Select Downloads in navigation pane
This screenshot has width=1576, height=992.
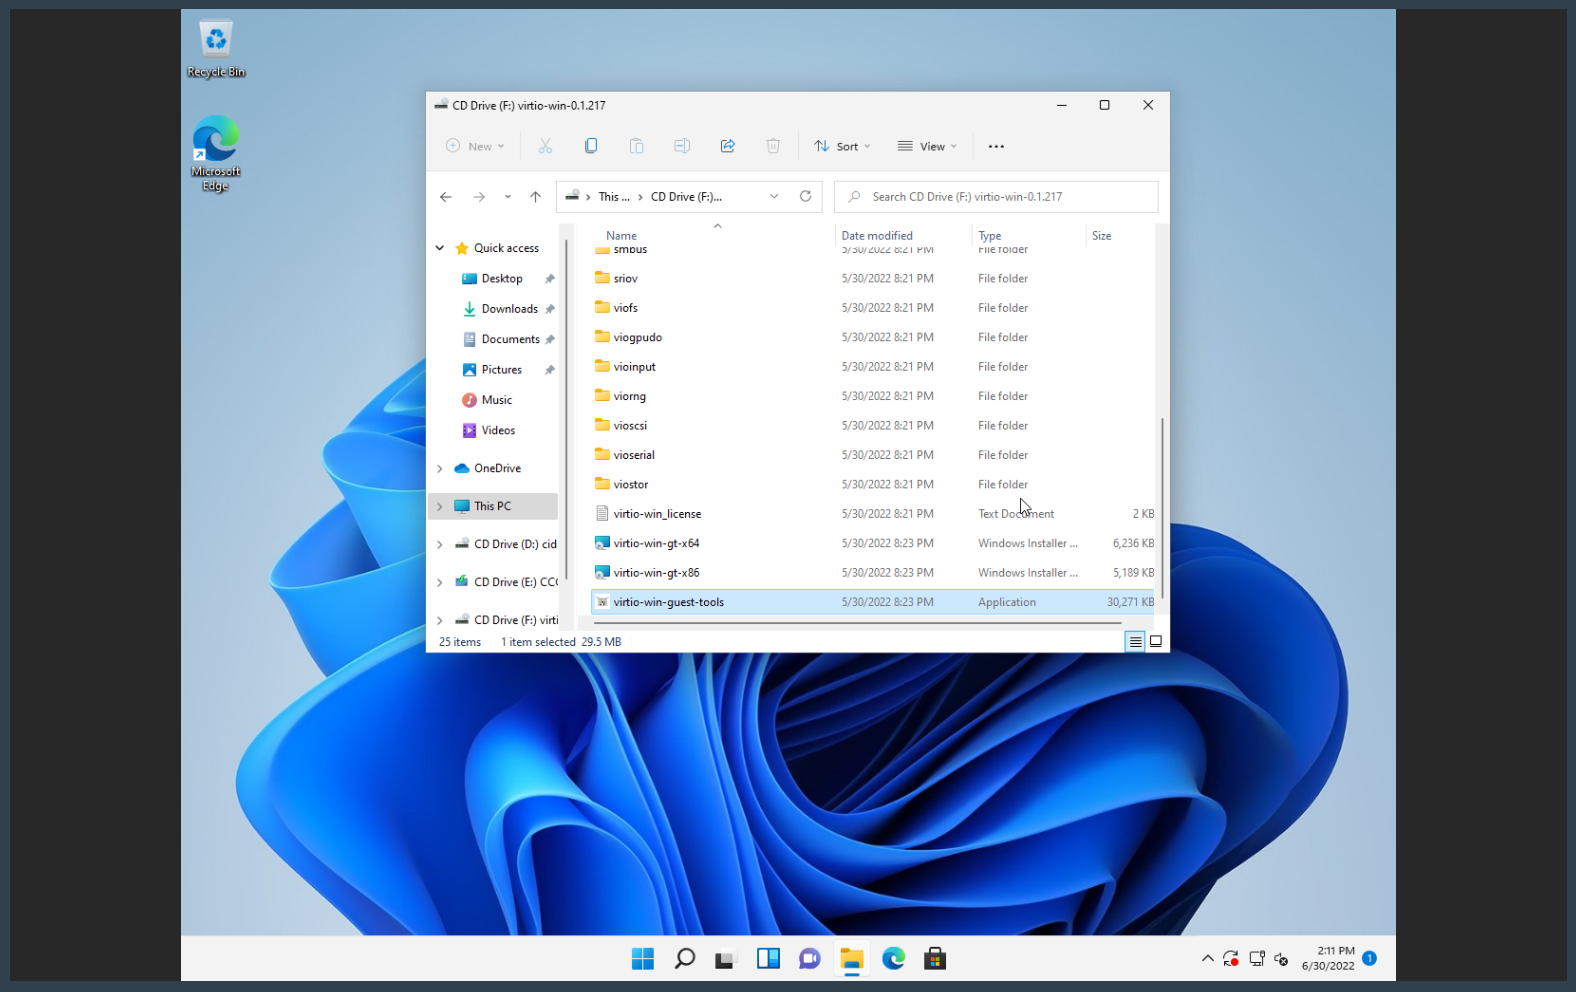[x=509, y=309]
